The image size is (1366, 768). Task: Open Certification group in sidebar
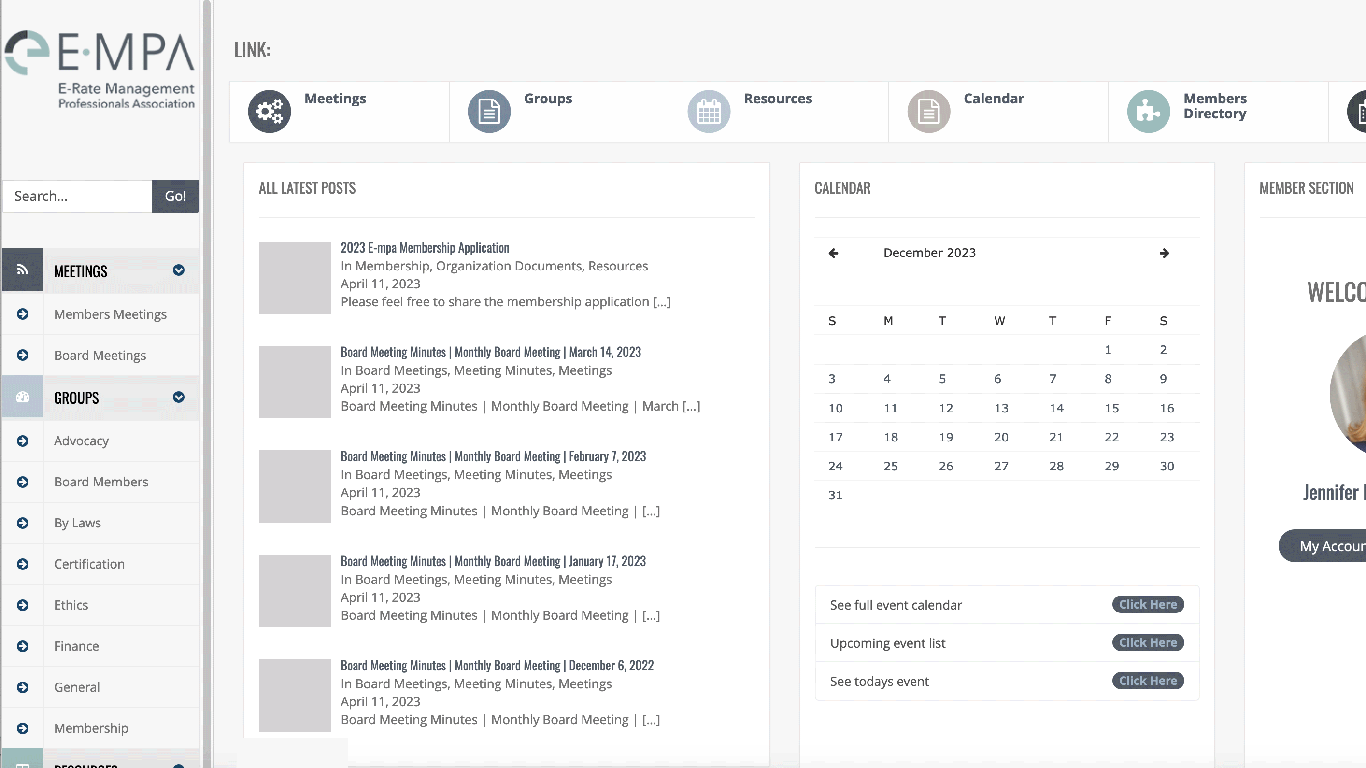(x=89, y=564)
